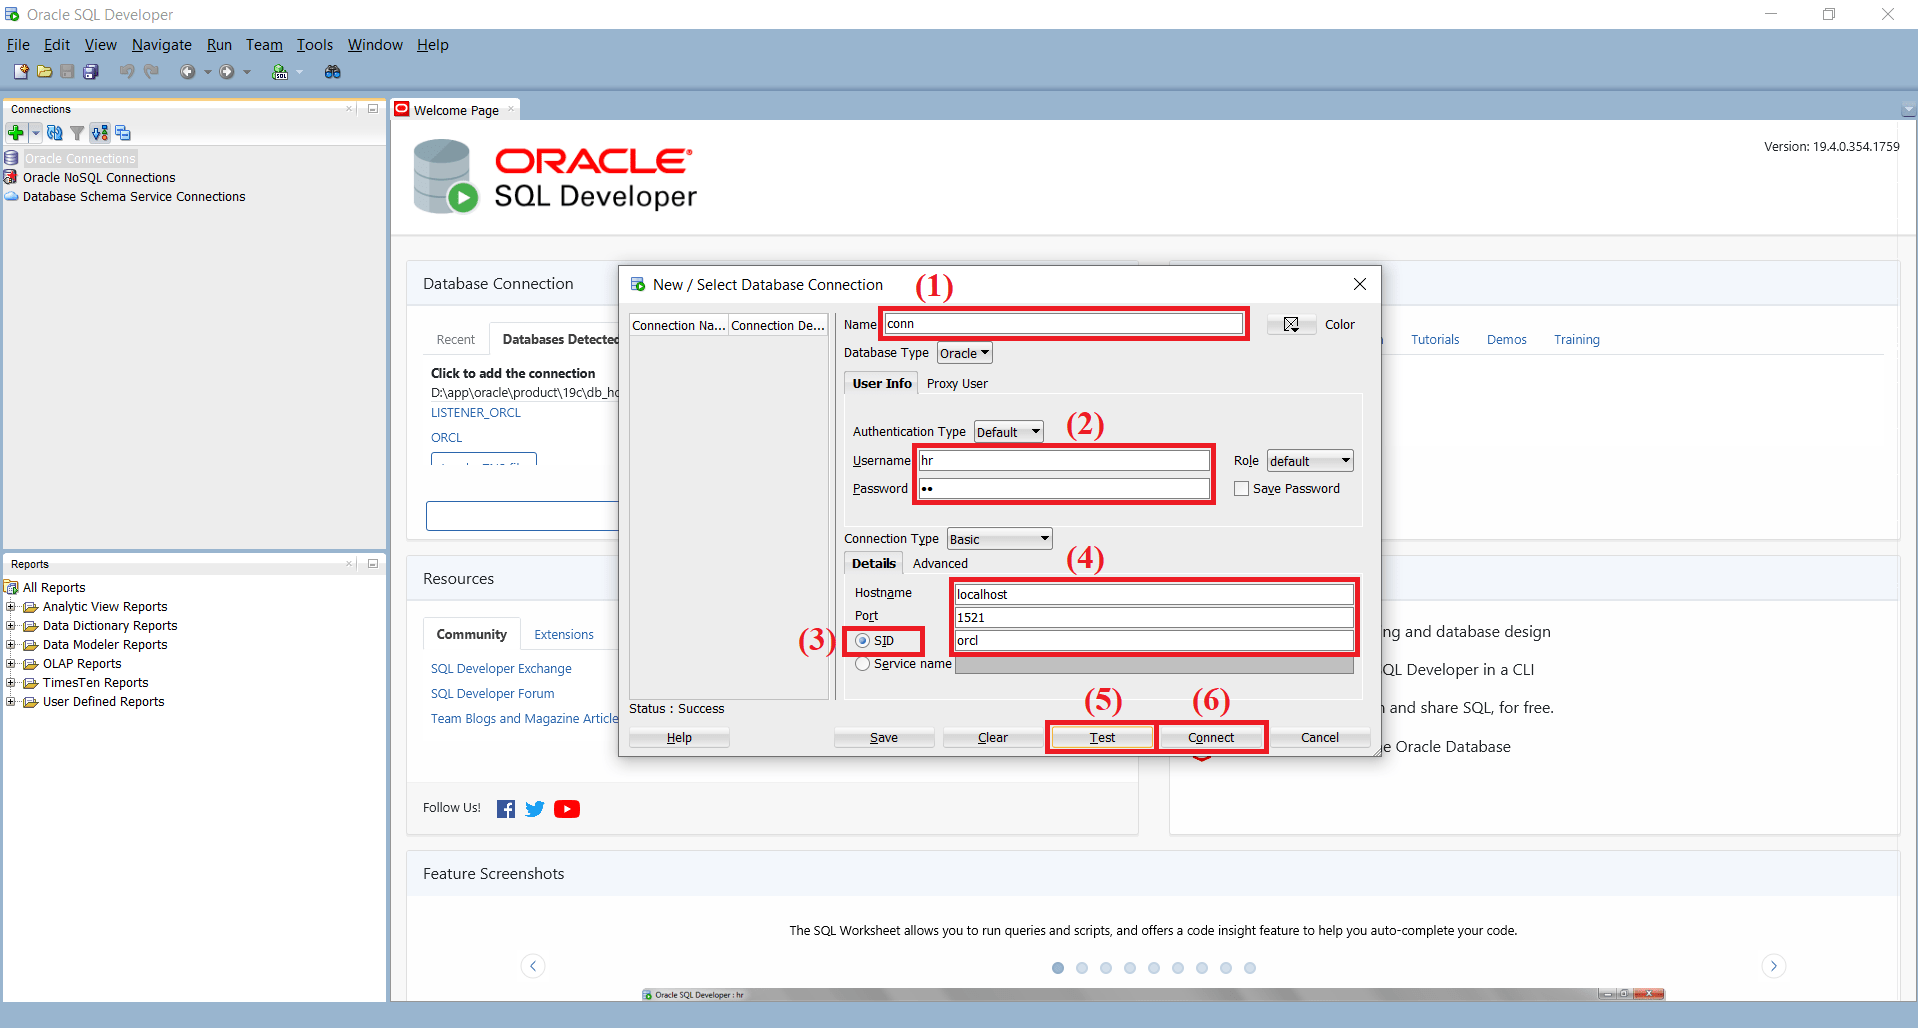Click the Save button in dialog
This screenshot has height=1028, width=1918.
pos(884,738)
